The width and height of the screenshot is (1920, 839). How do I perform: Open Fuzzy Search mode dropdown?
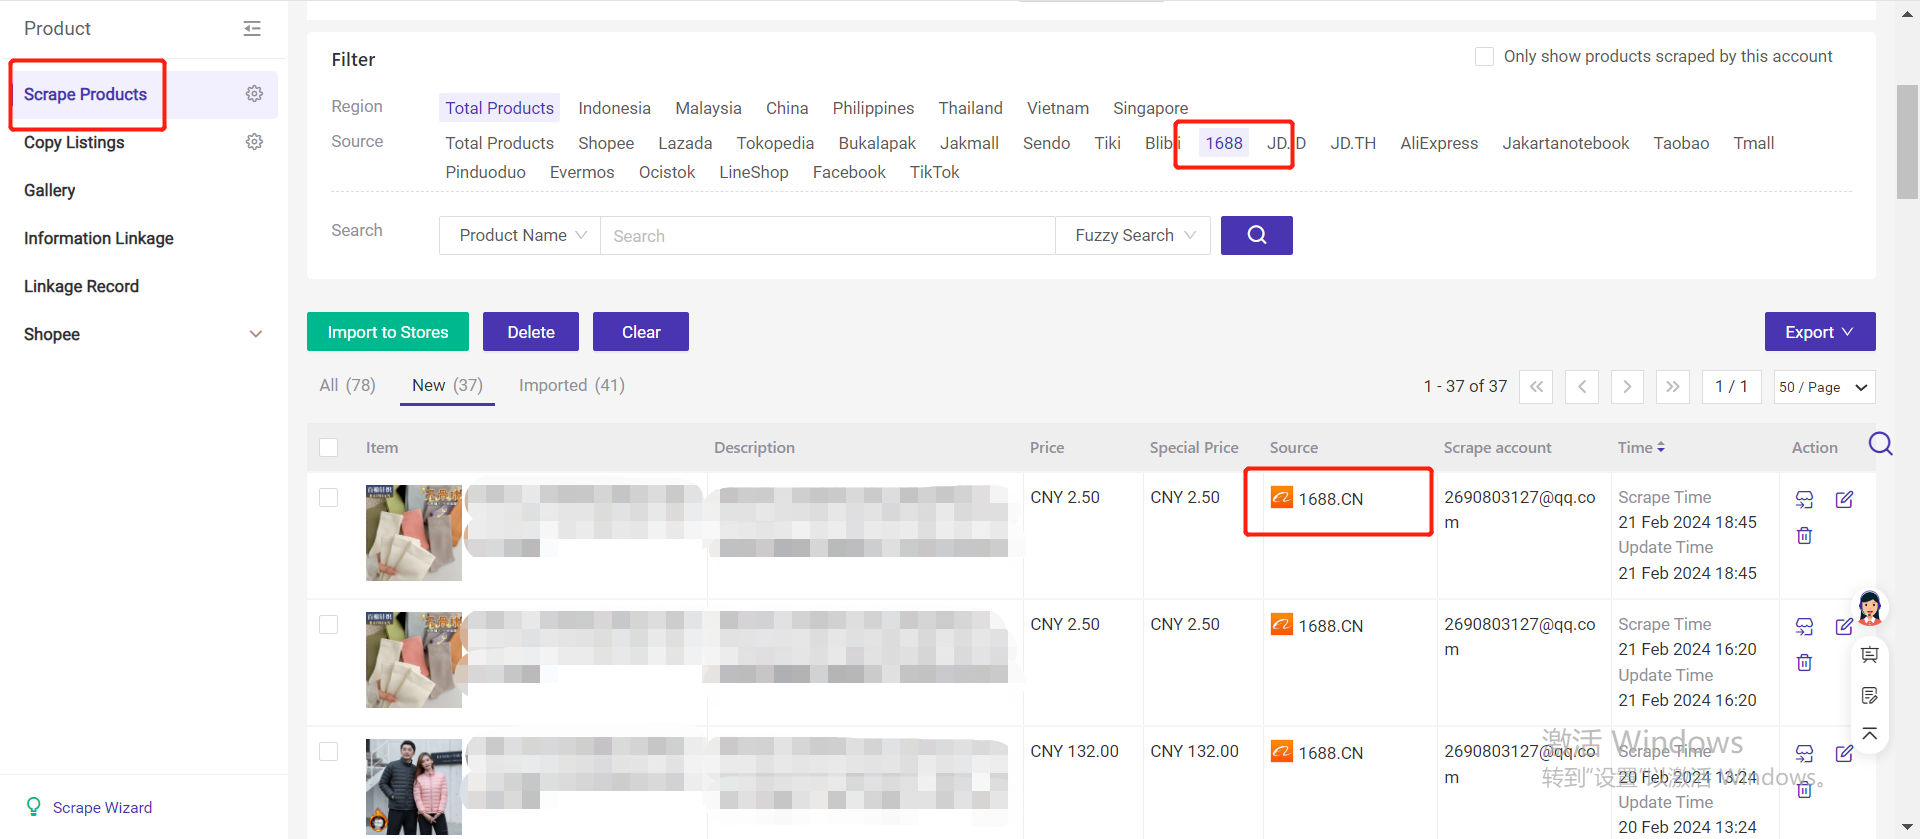(1134, 235)
